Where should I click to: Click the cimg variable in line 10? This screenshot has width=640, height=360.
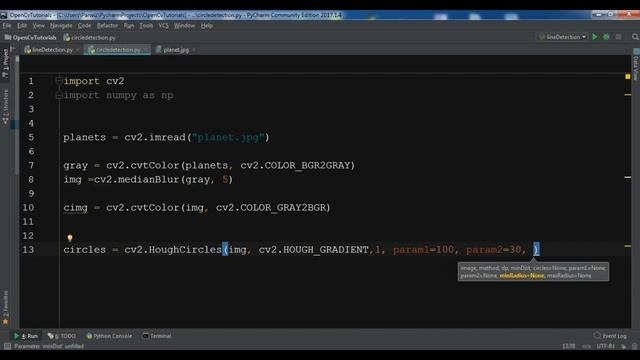tap(76, 208)
